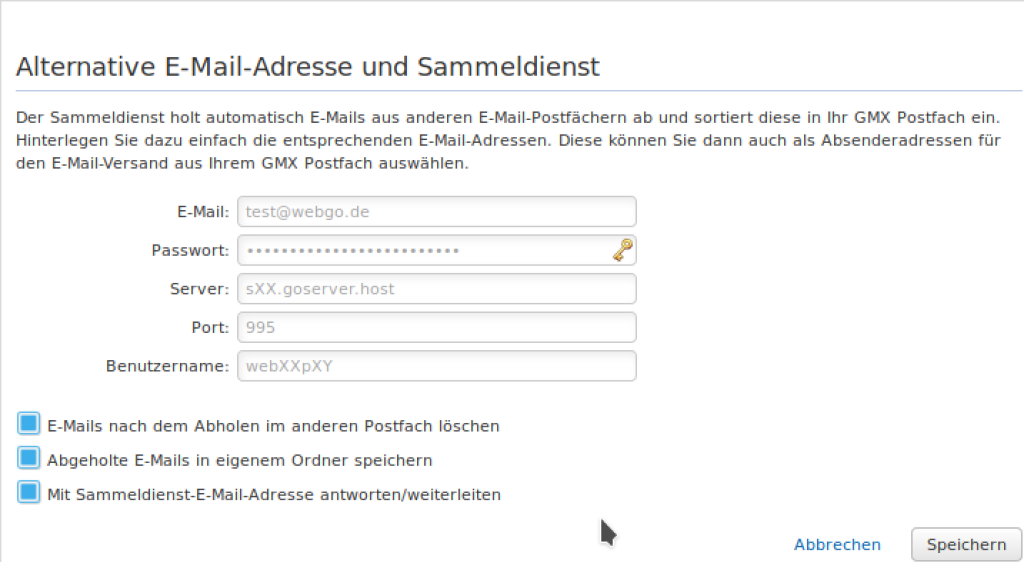This screenshot has height=562, width=1024.
Task: Click the Port field showing 995
Action: point(436,328)
